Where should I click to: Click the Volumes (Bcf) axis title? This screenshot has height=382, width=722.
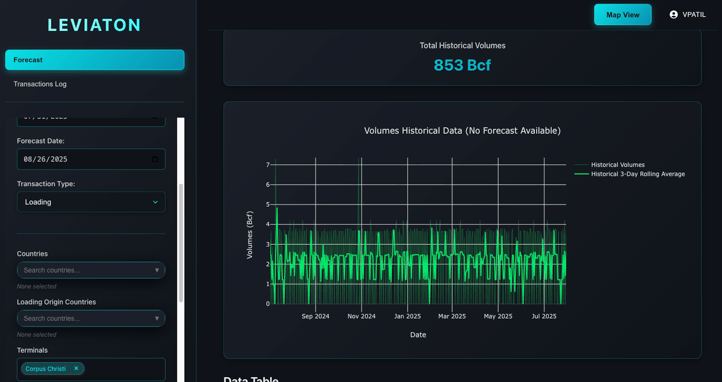pyautogui.click(x=250, y=235)
